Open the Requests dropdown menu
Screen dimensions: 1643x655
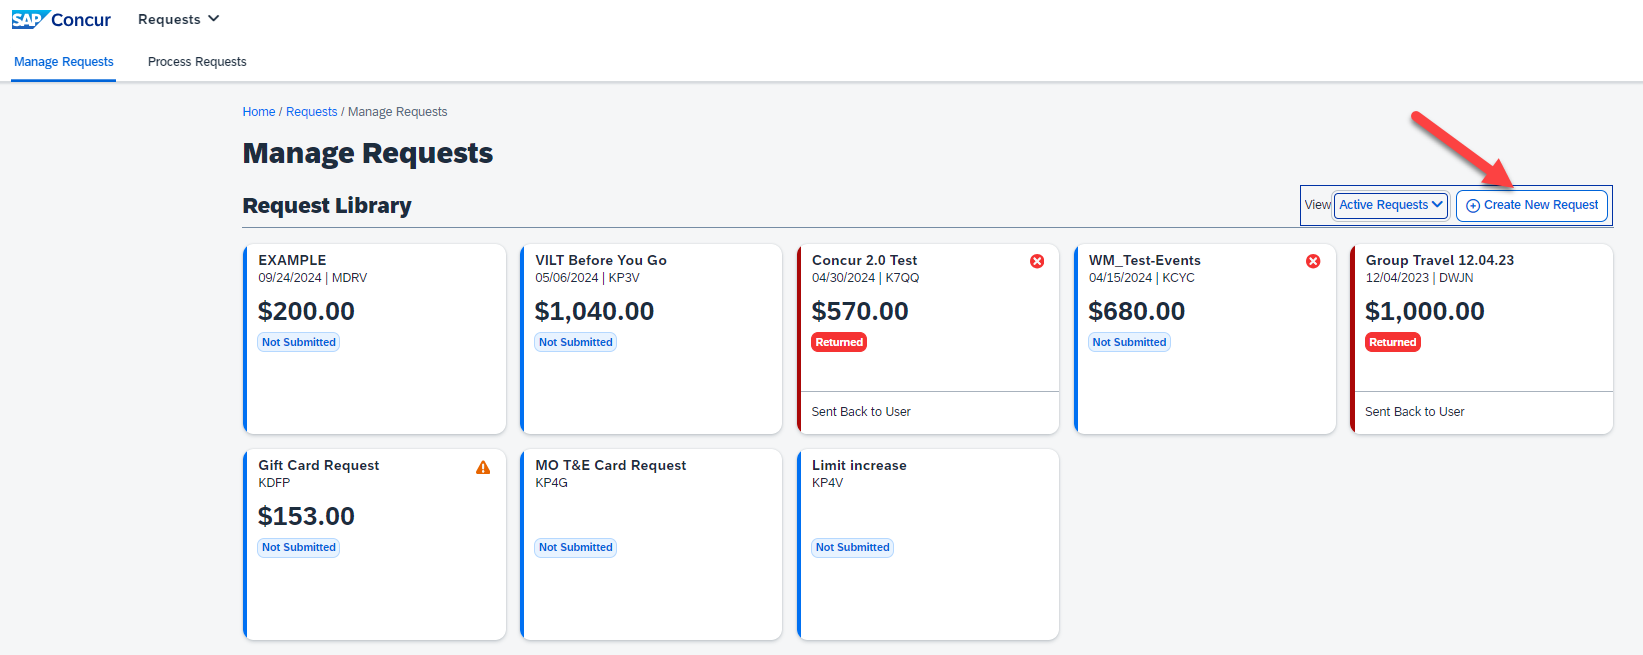(x=178, y=19)
